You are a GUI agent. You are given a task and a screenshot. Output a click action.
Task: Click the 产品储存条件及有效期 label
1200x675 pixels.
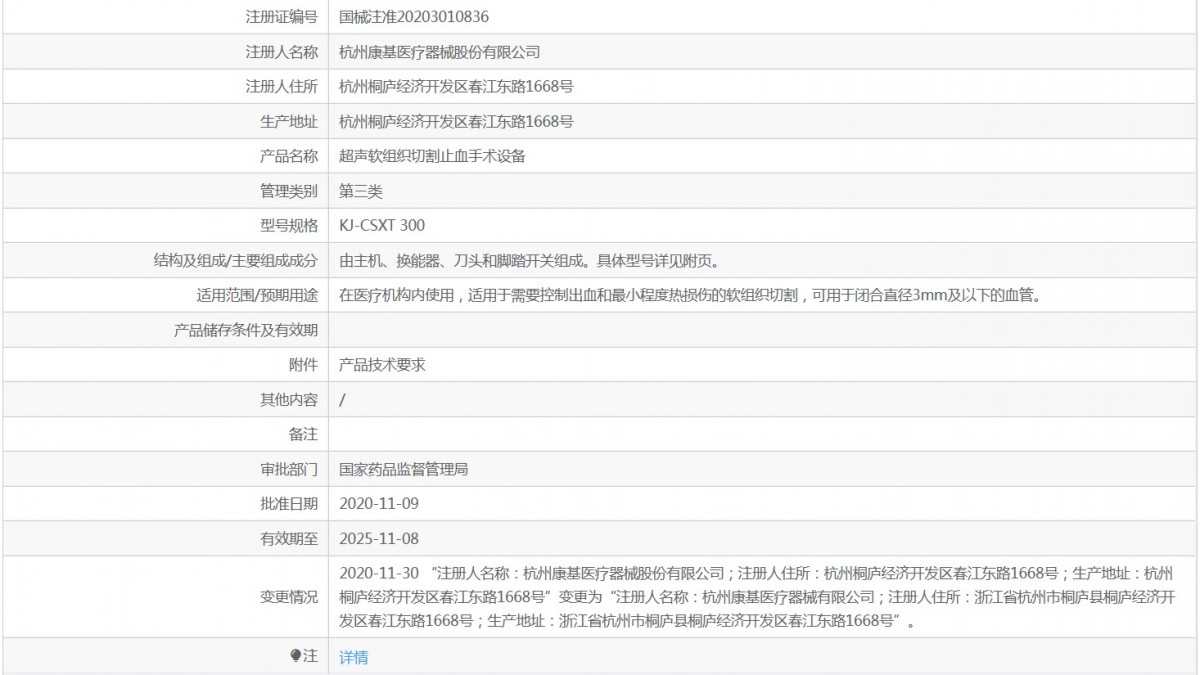pos(246,330)
